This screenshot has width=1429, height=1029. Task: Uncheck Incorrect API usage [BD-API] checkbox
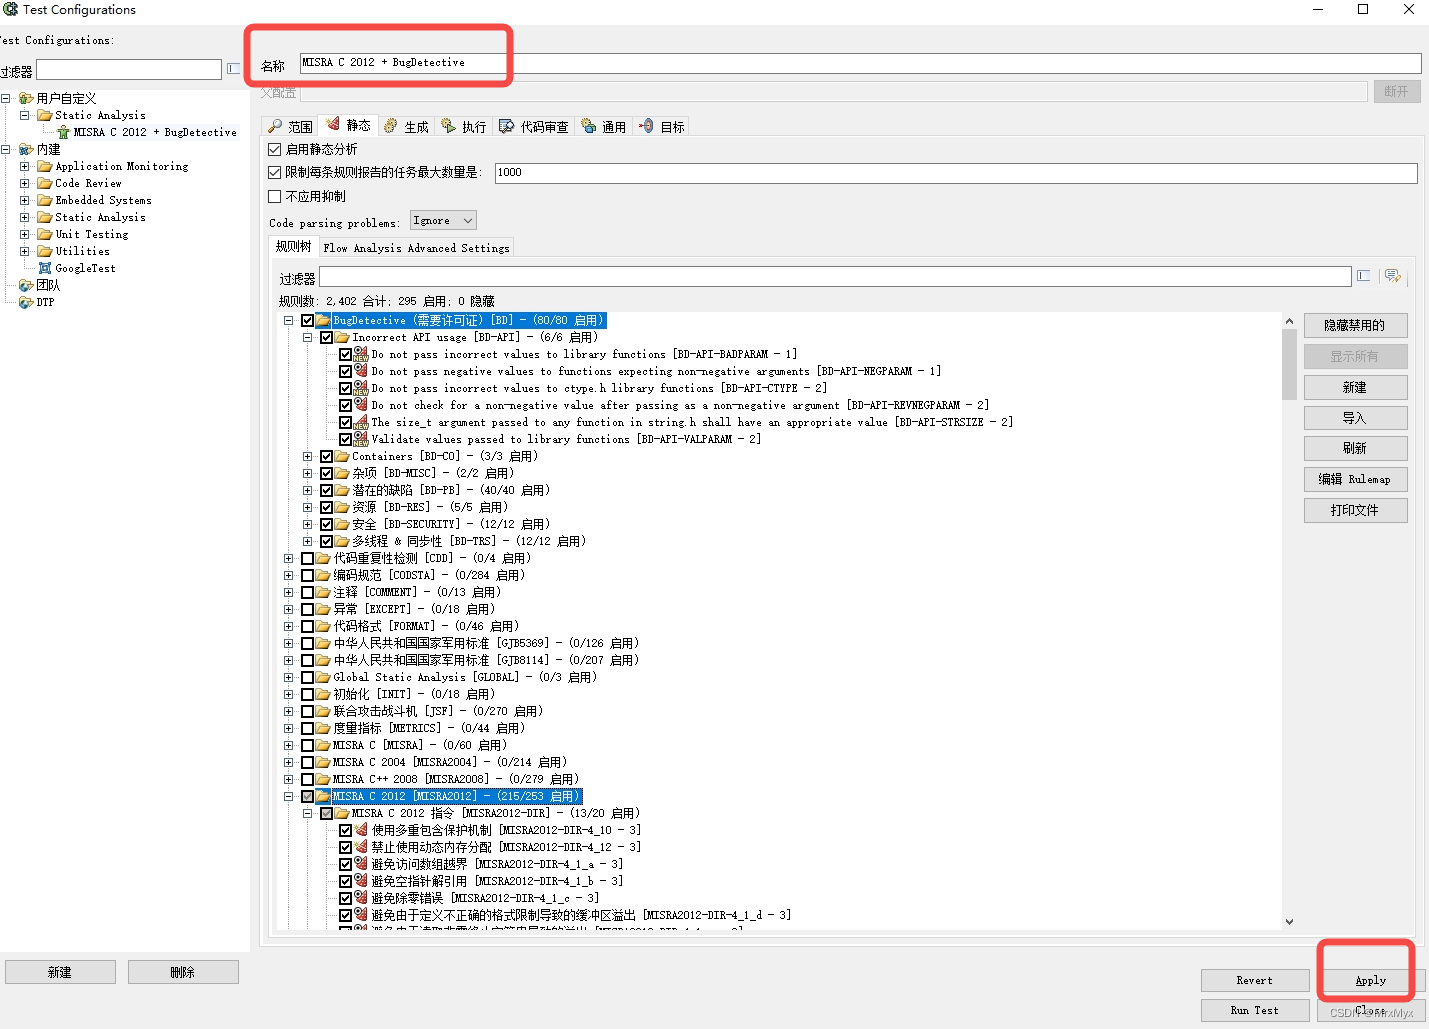(x=326, y=338)
